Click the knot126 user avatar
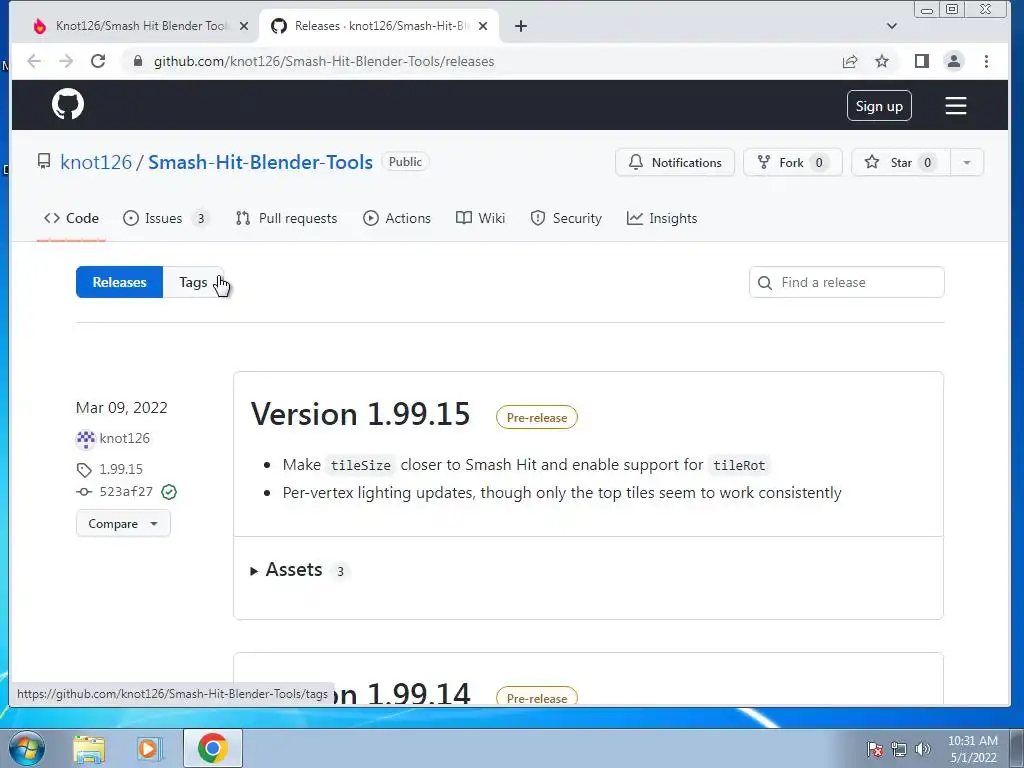The height and width of the screenshot is (768, 1024). (86, 439)
